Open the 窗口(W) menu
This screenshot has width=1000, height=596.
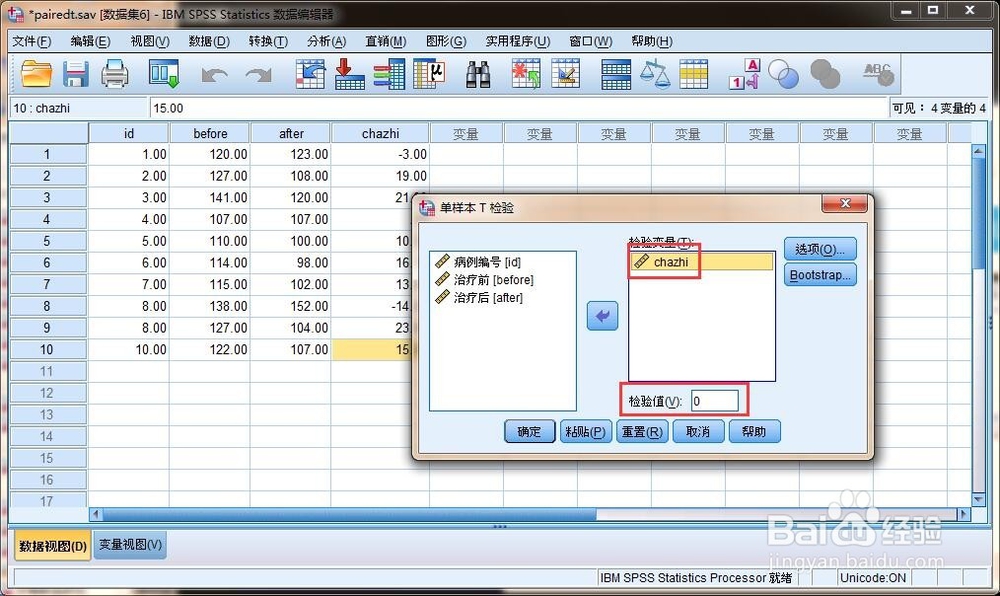pos(590,41)
